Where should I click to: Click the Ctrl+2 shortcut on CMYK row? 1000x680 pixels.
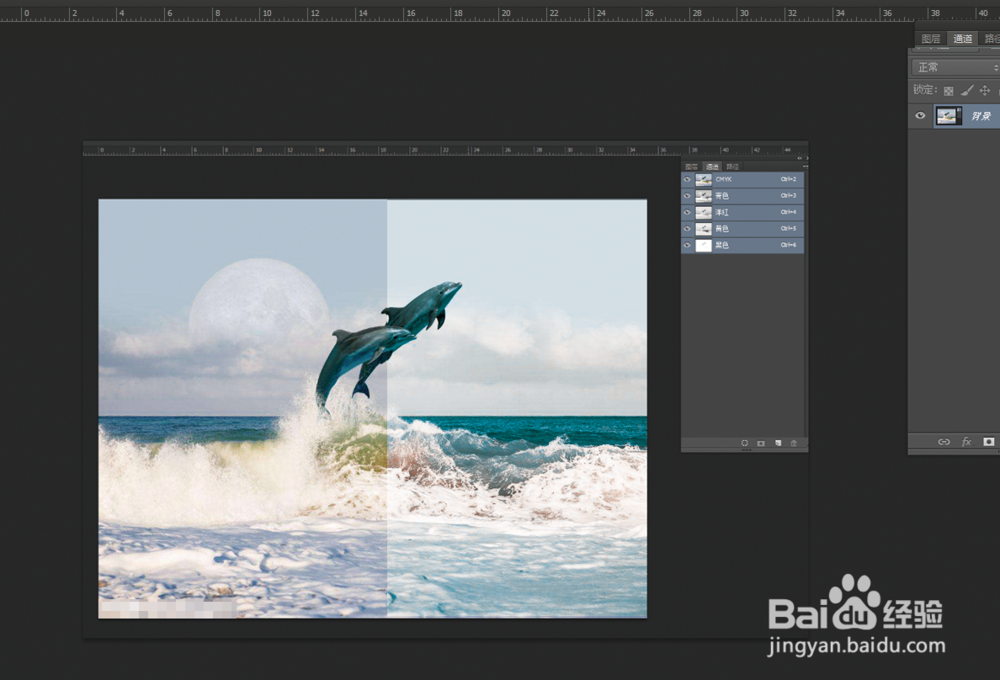(x=788, y=180)
